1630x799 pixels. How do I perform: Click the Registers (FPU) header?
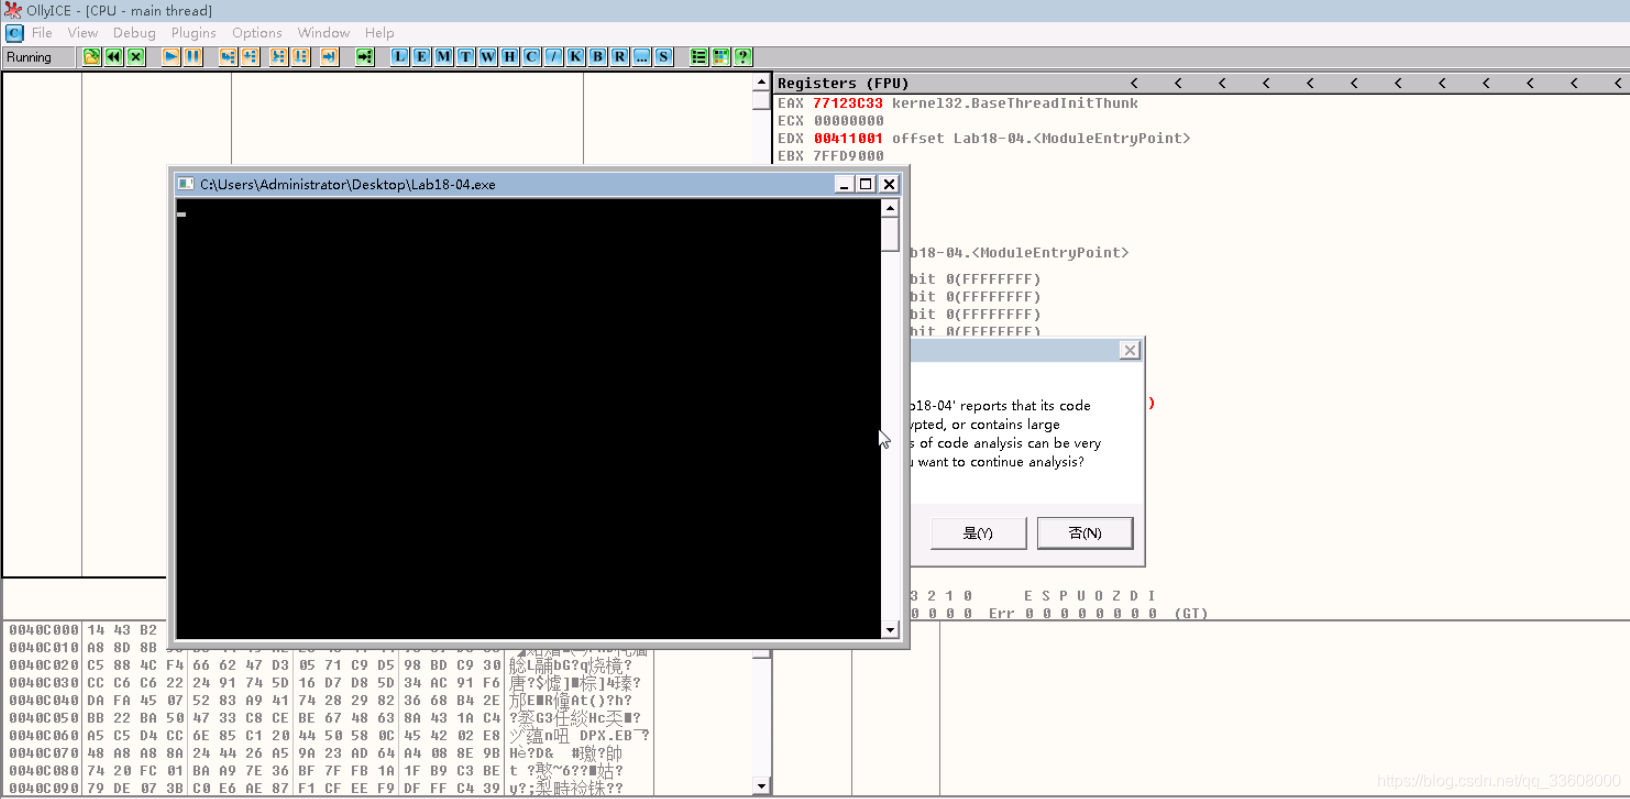(x=843, y=83)
